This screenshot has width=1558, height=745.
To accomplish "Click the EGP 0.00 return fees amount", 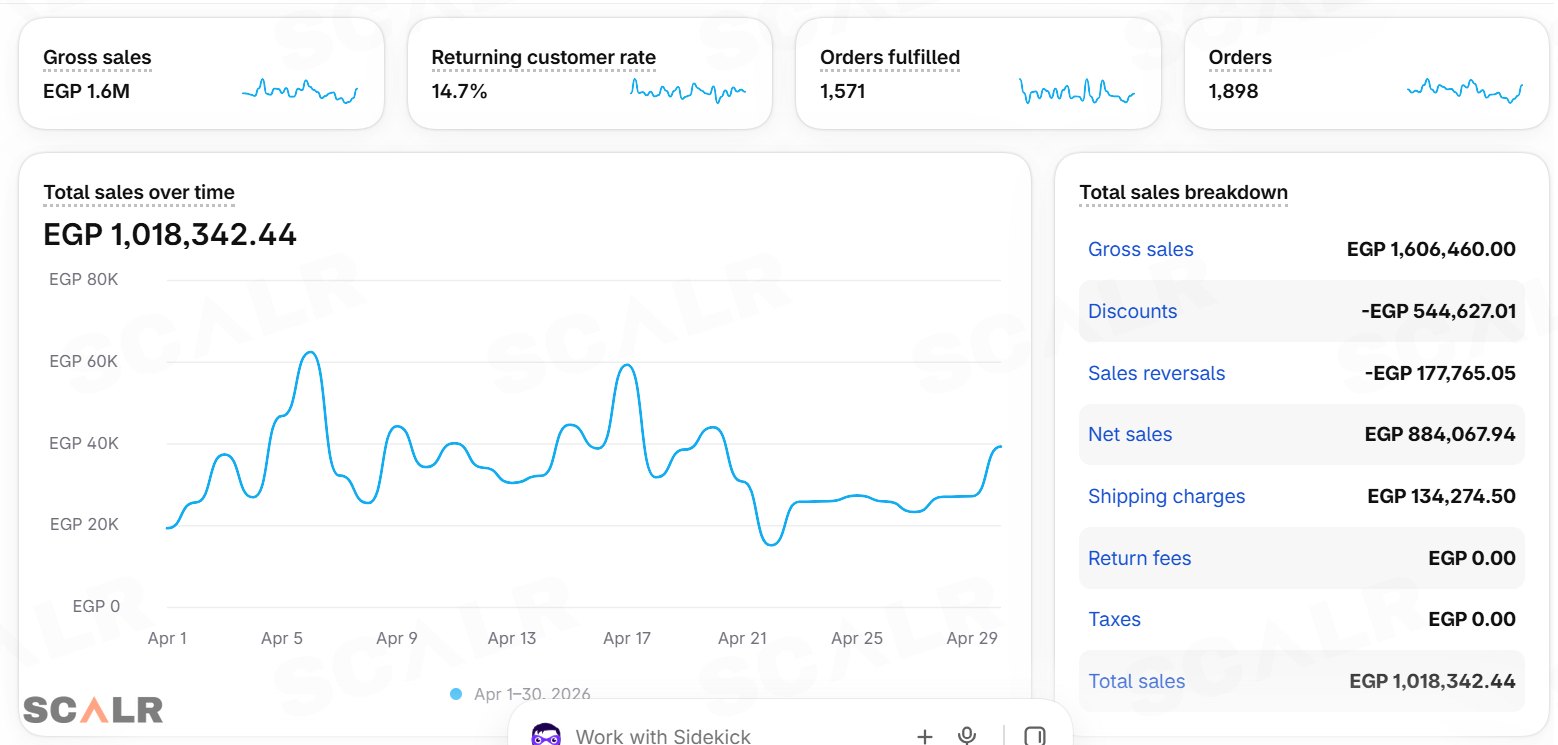I will [x=1473, y=559].
